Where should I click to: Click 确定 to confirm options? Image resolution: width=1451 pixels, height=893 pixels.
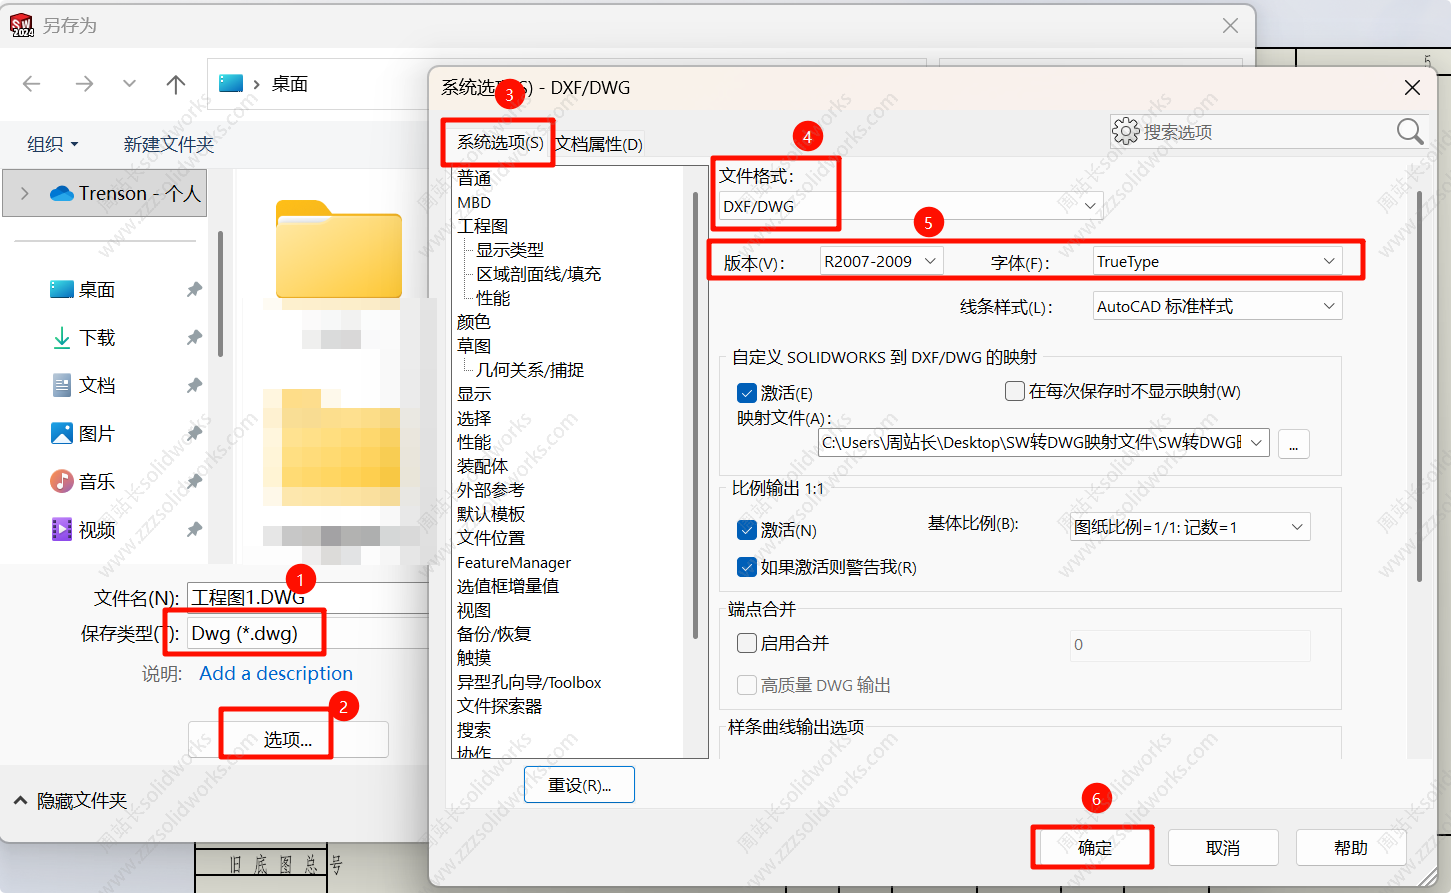pos(1095,848)
